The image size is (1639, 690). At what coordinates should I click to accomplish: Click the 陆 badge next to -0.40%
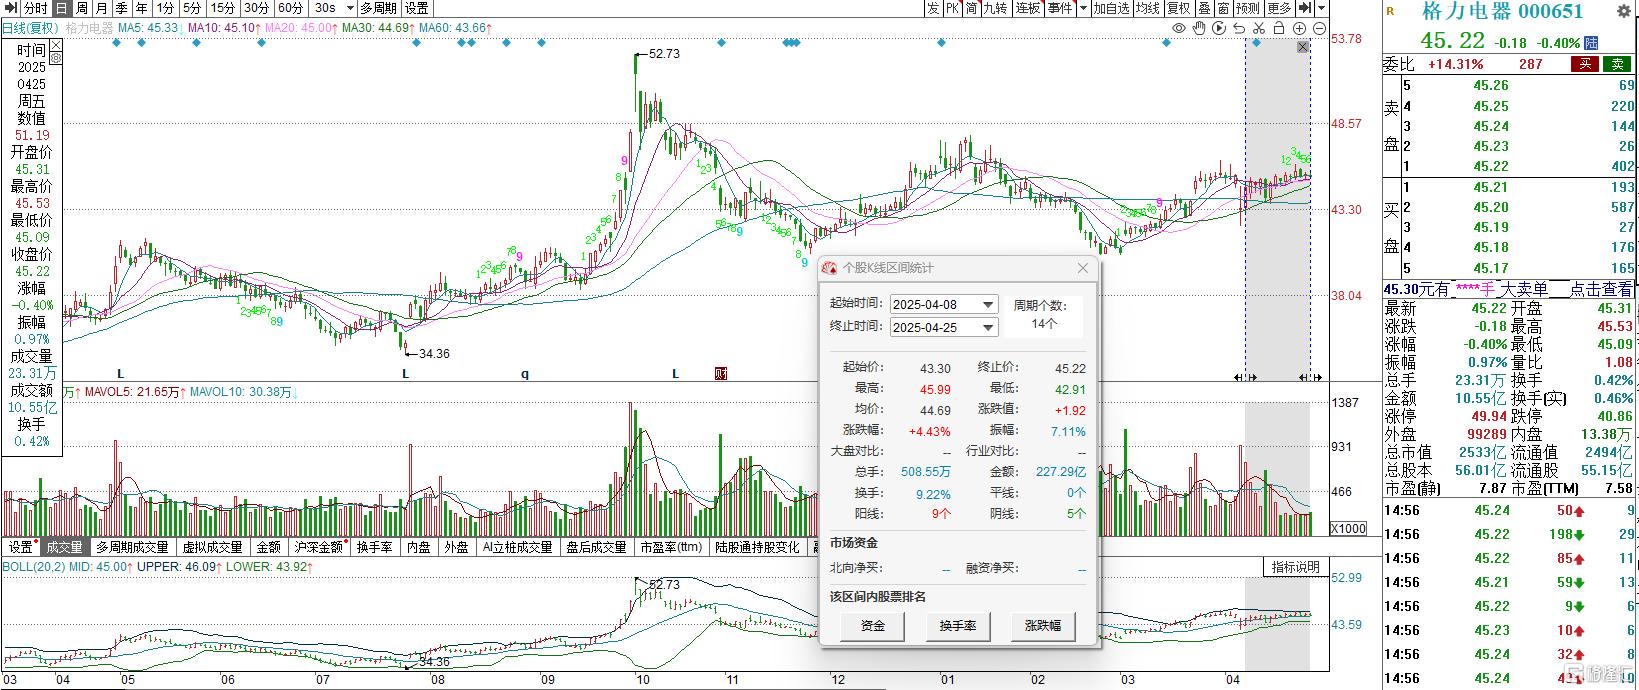[x=1591, y=43]
